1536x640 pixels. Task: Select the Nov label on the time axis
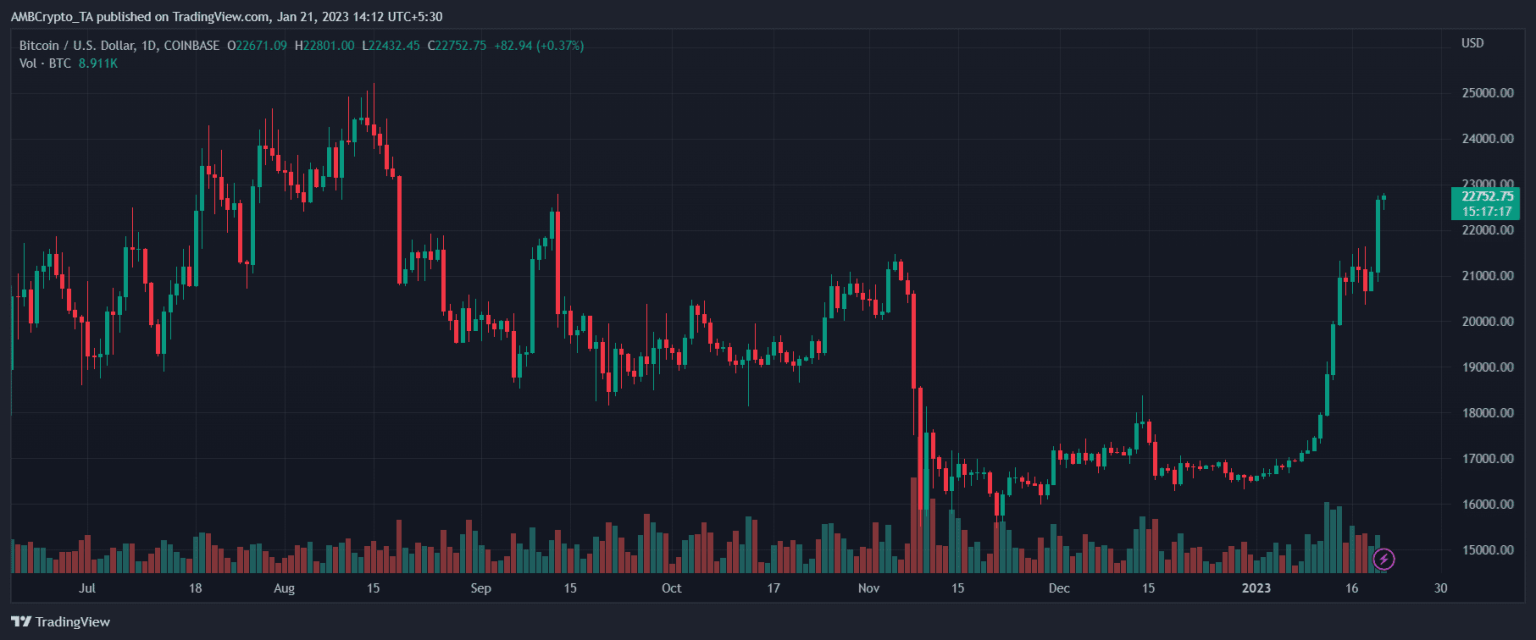tap(868, 589)
